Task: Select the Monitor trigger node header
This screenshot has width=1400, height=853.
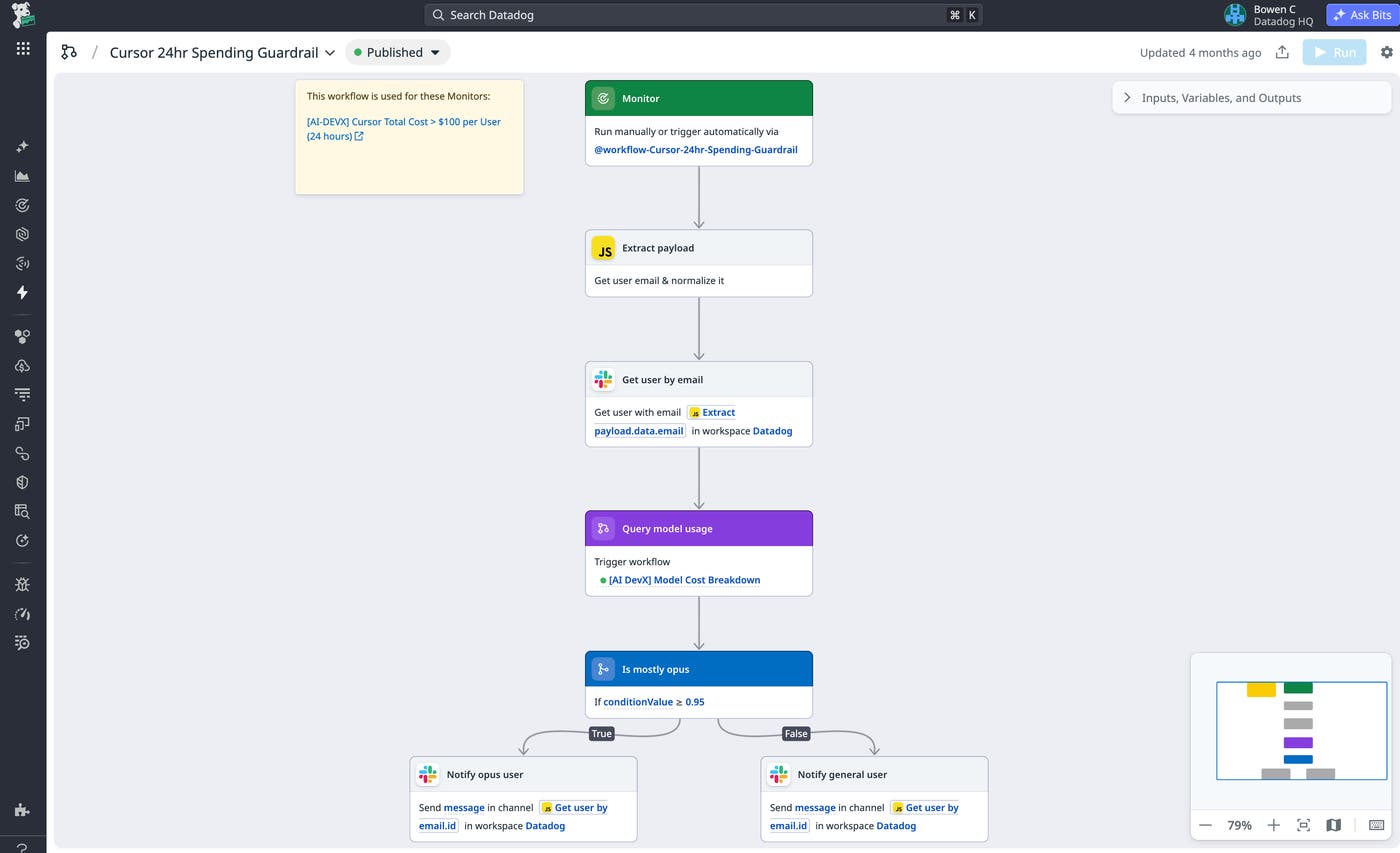Action: click(x=699, y=98)
